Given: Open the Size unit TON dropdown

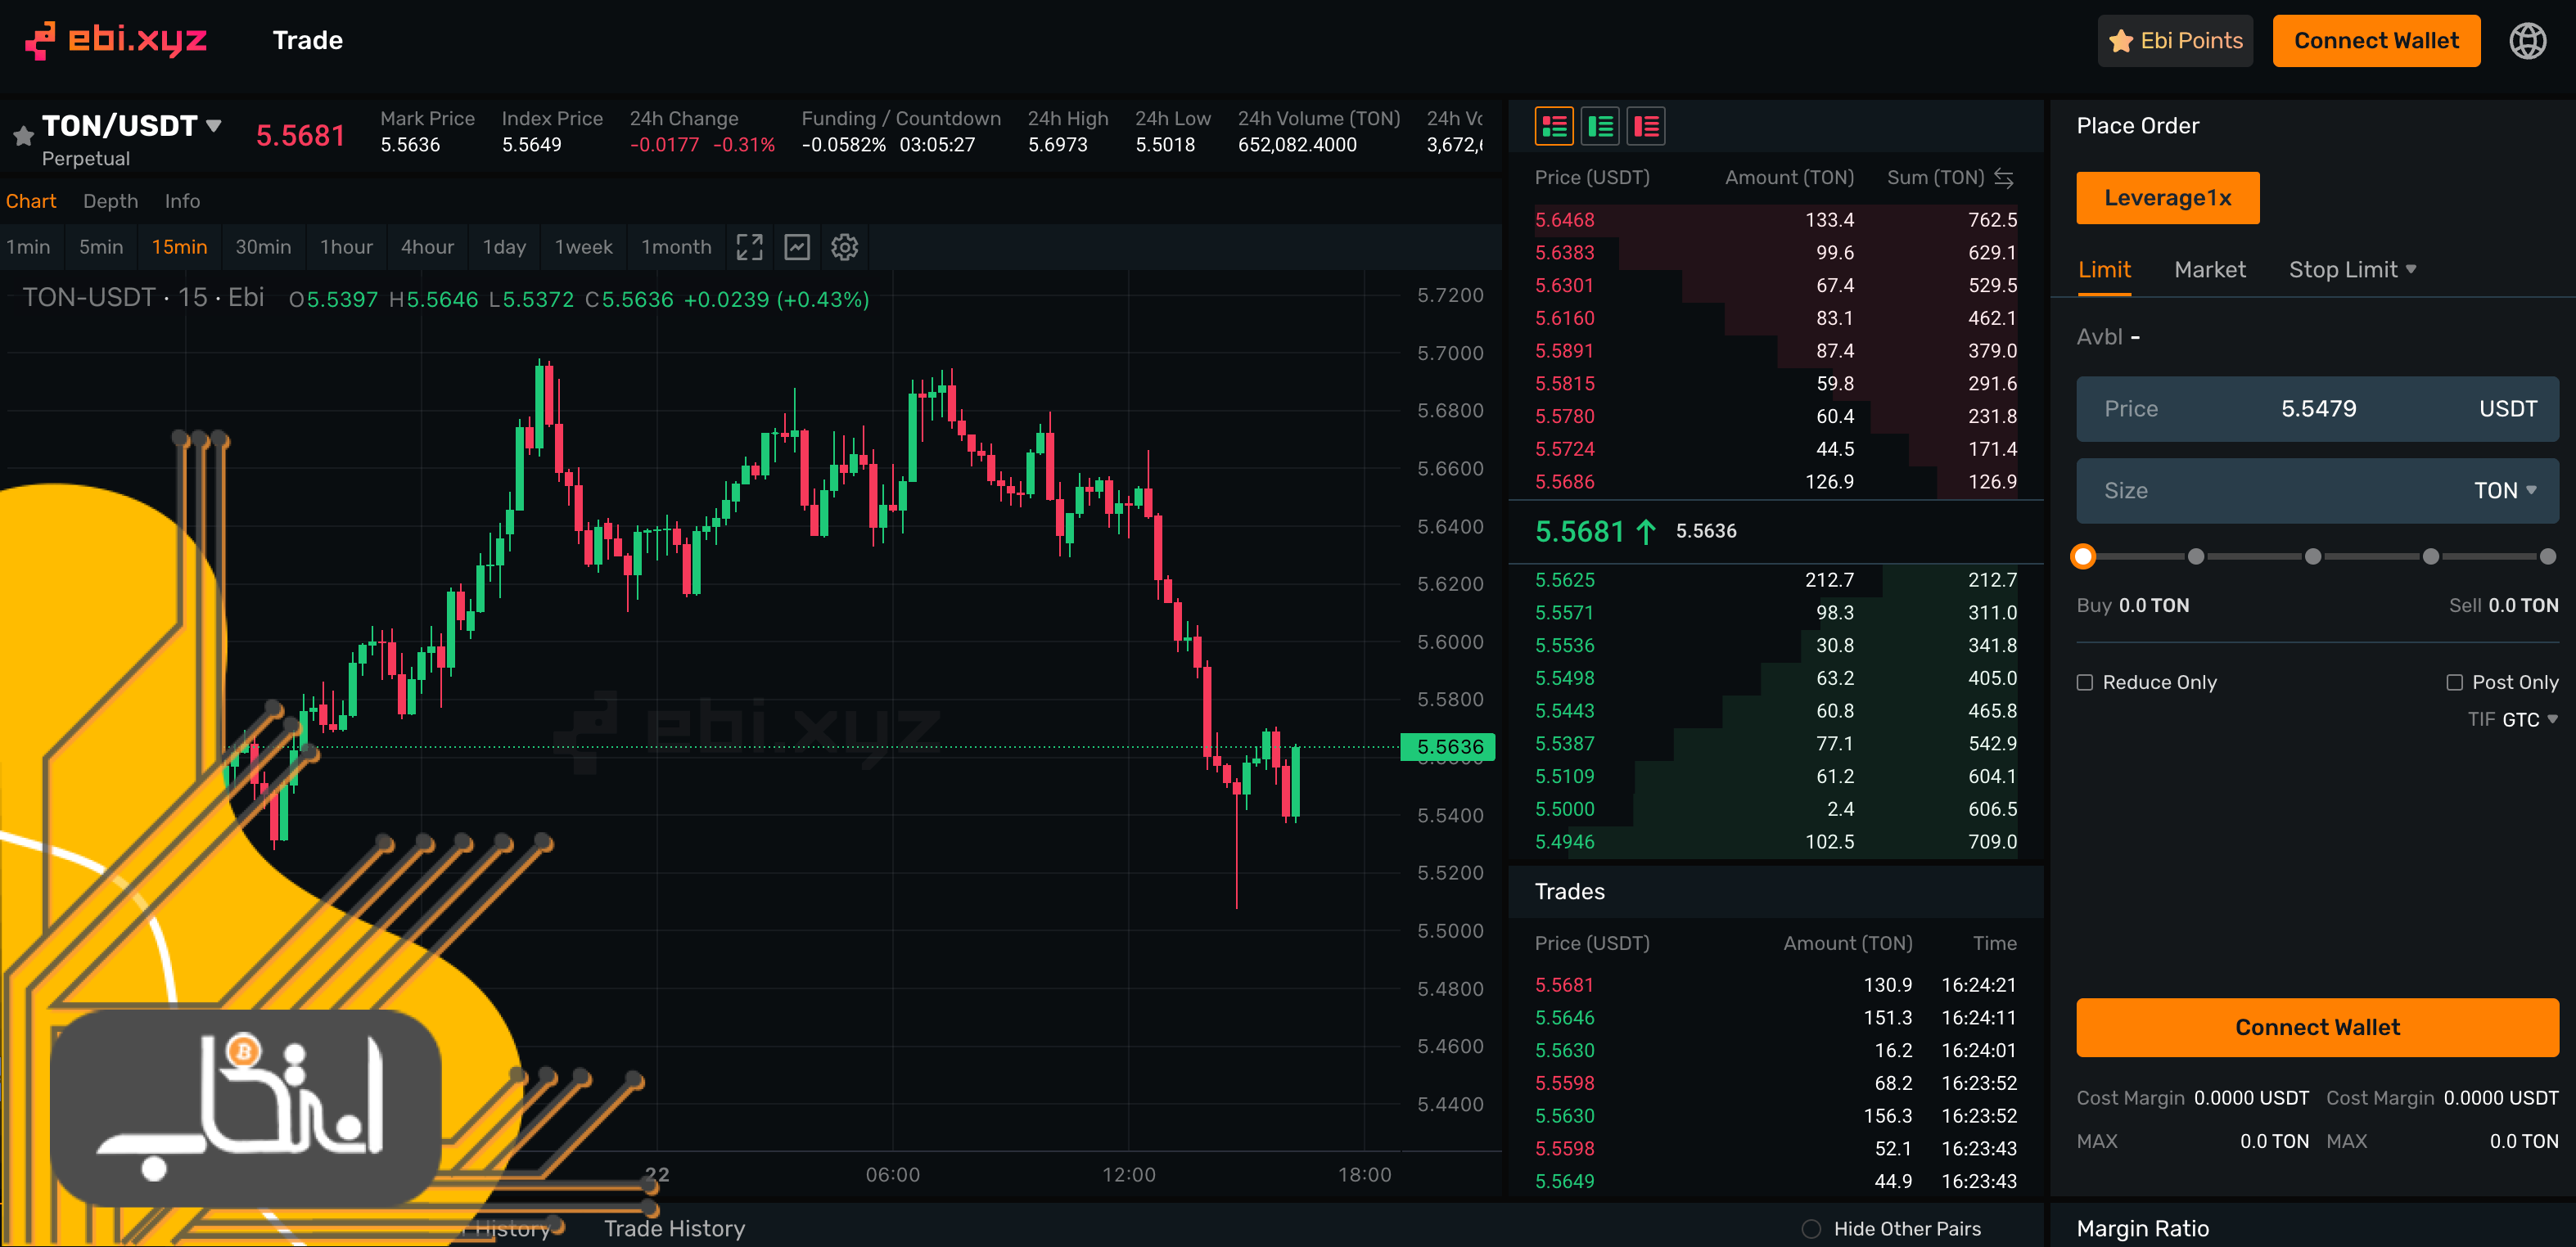Looking at the screenshot, I should [x=2505, y=491].
